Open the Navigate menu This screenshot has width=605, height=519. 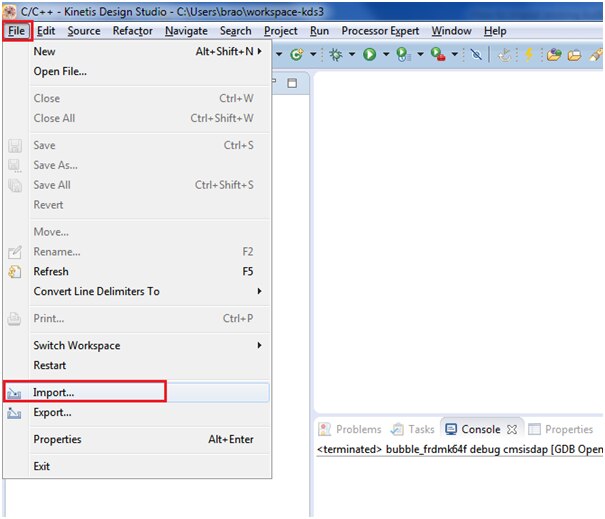[186, 31]
